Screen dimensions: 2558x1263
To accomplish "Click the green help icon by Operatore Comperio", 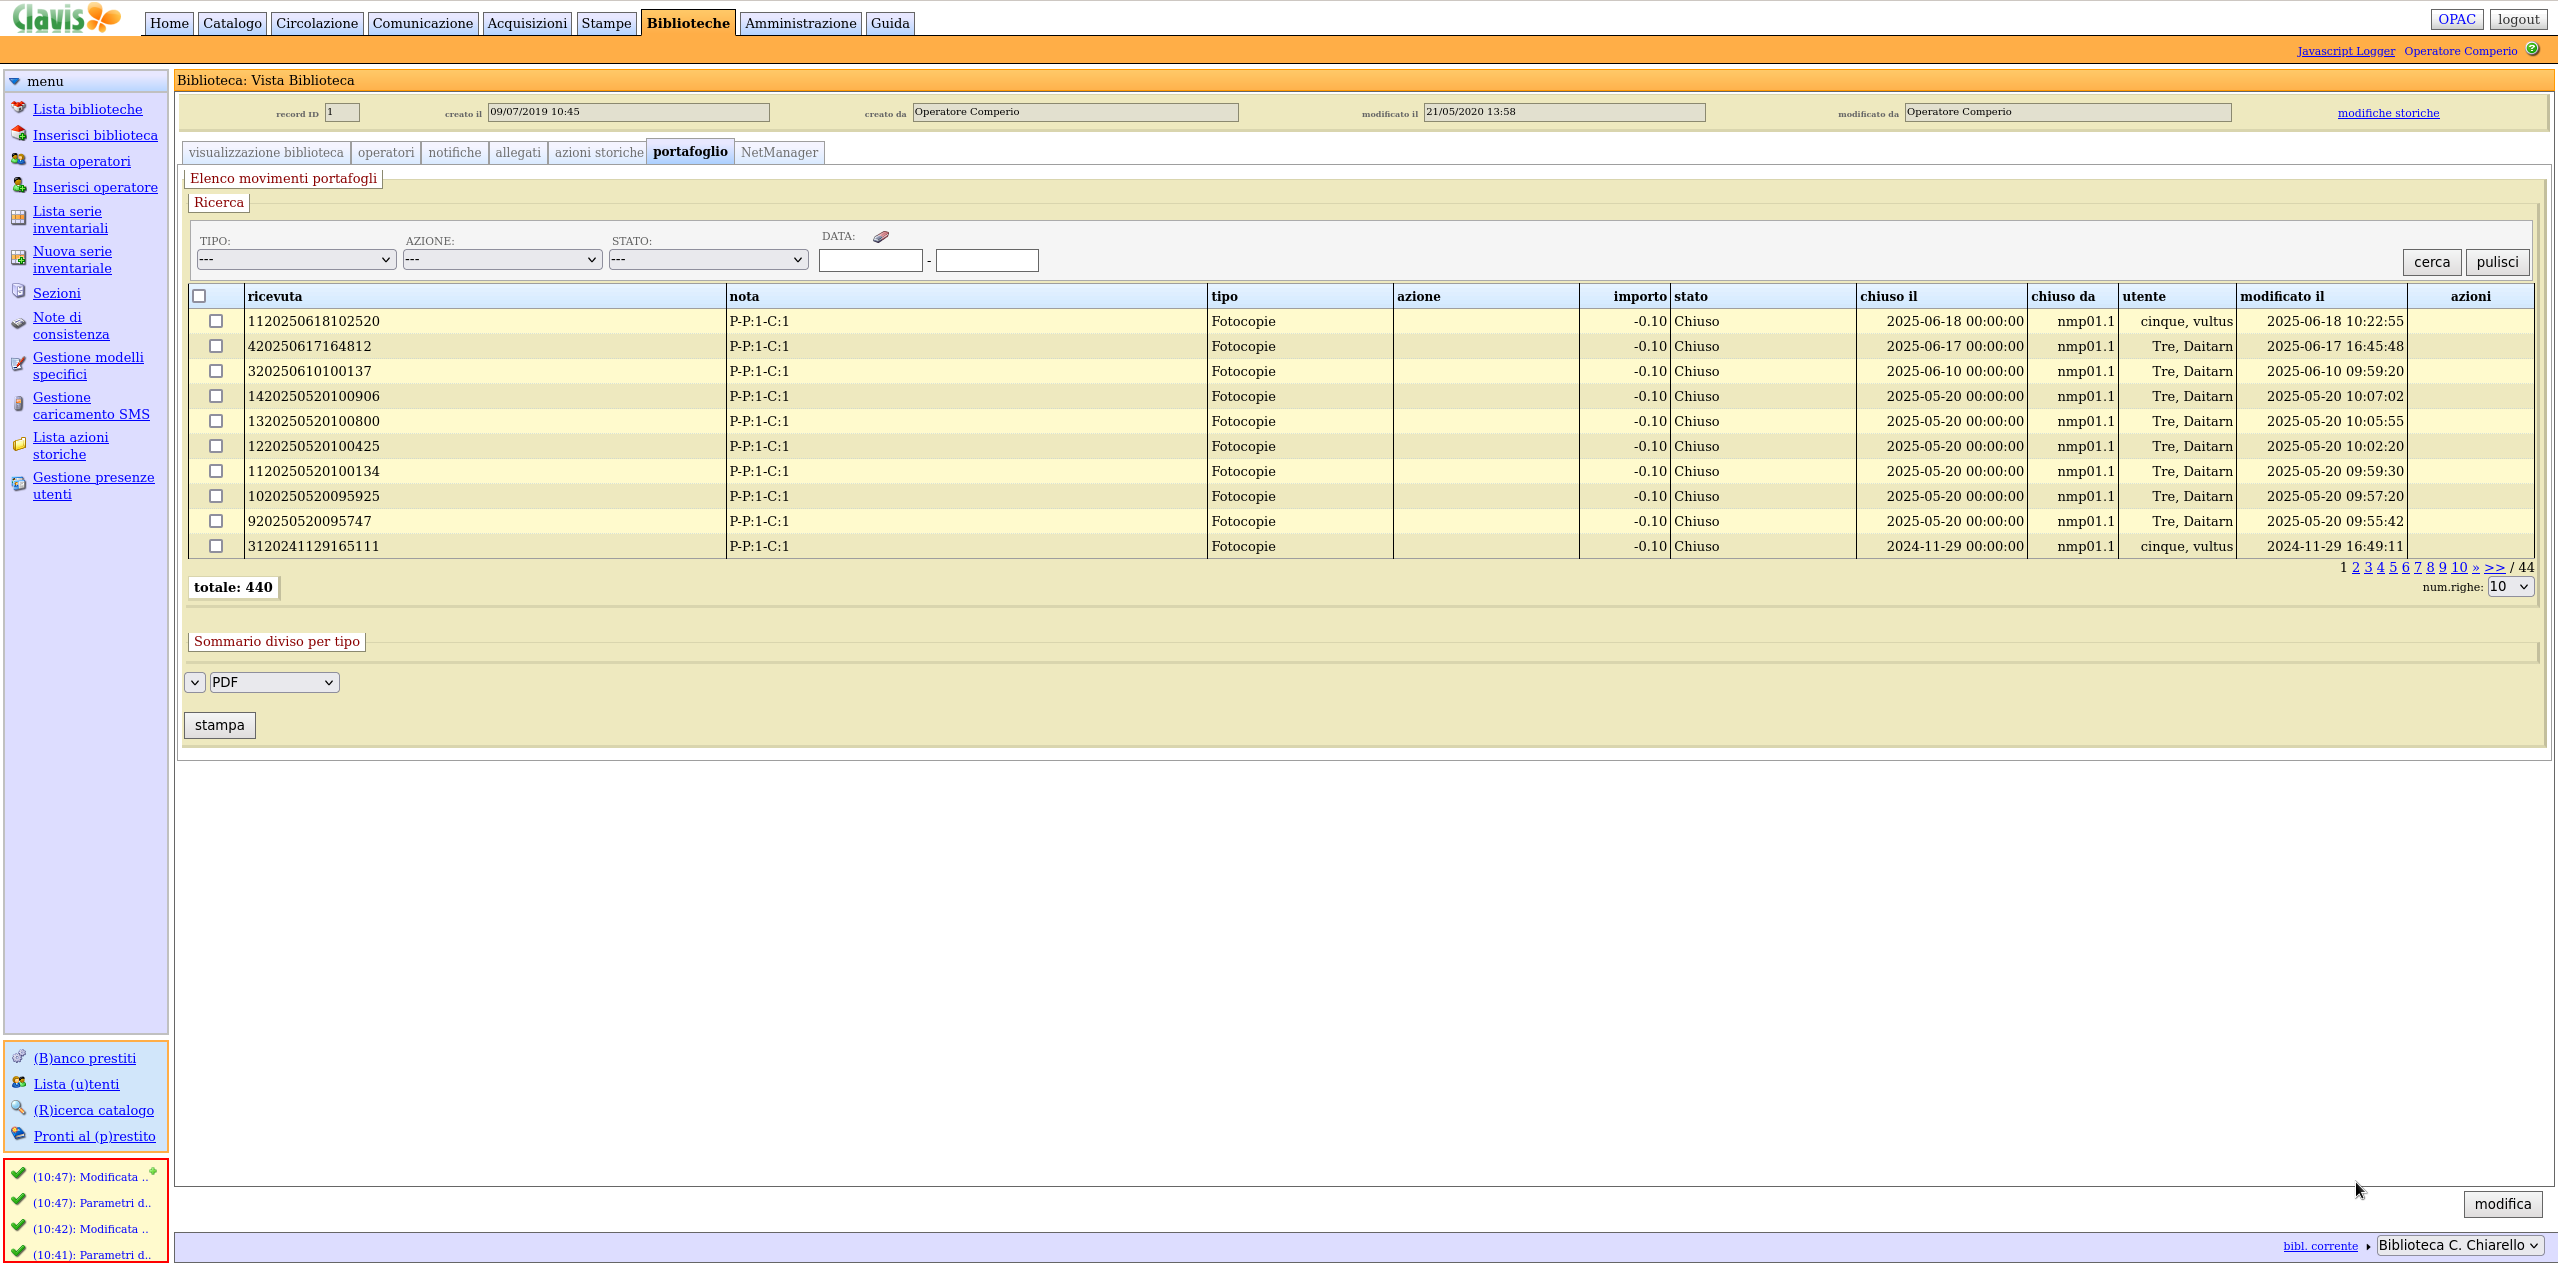I will 2532,49.
